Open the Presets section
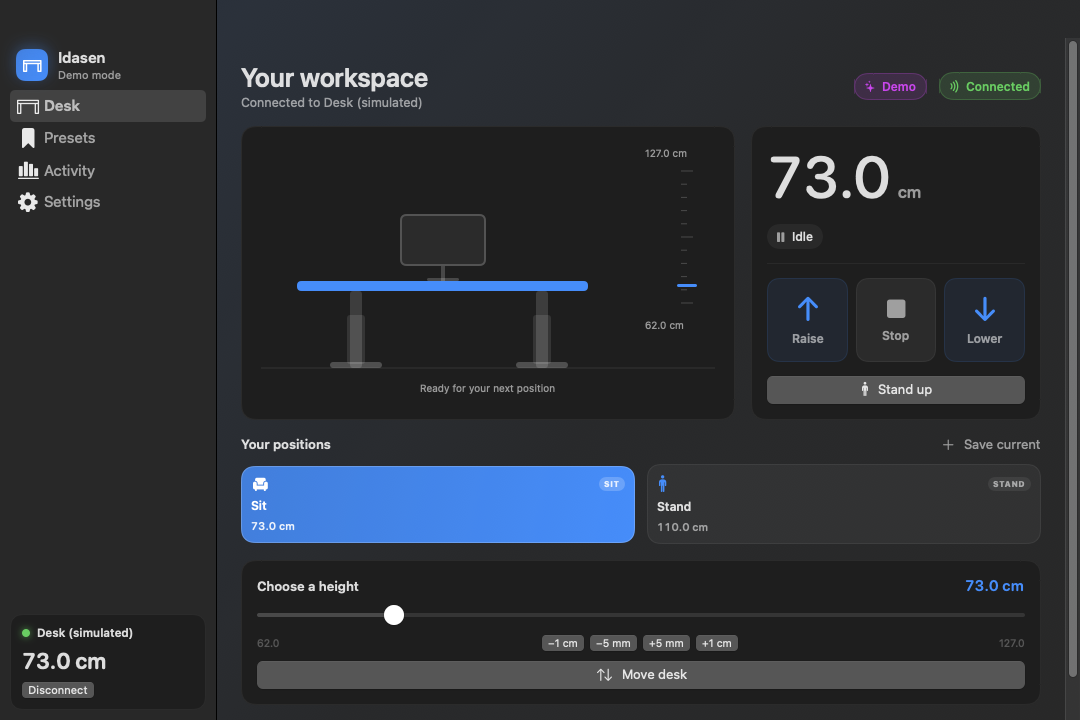Screen dimensions: 1080x720 [x=107, y=138]
